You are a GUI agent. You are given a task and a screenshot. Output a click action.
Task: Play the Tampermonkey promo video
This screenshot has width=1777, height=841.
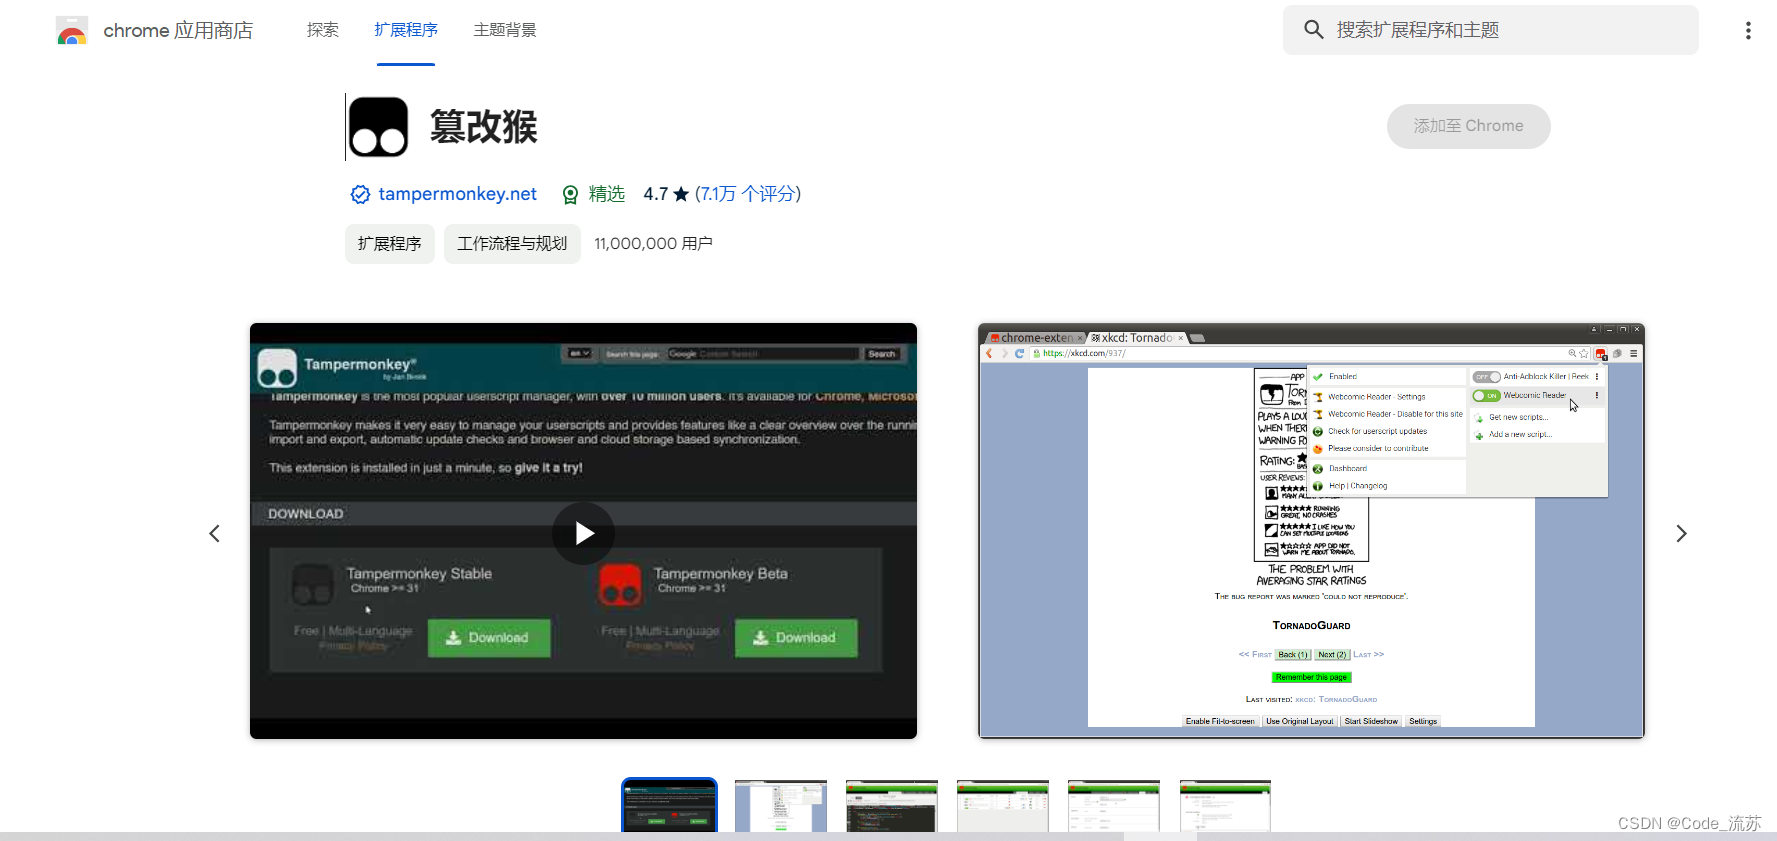point(584,533)
